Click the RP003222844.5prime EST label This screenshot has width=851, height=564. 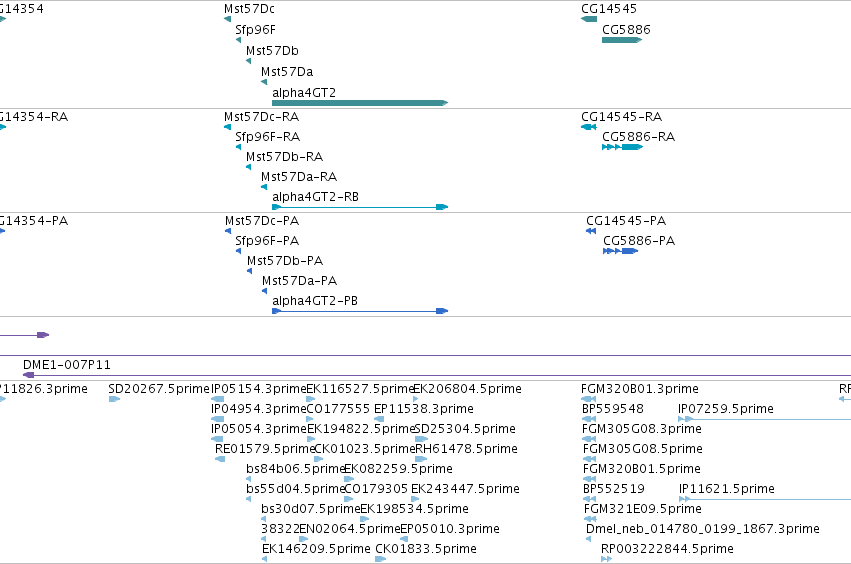[x=667, y=549]
